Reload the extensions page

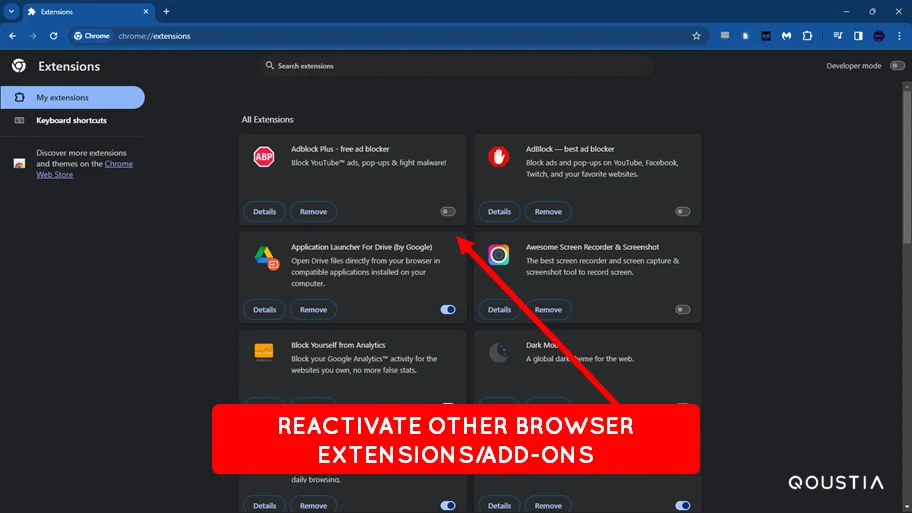click(54, 36)
